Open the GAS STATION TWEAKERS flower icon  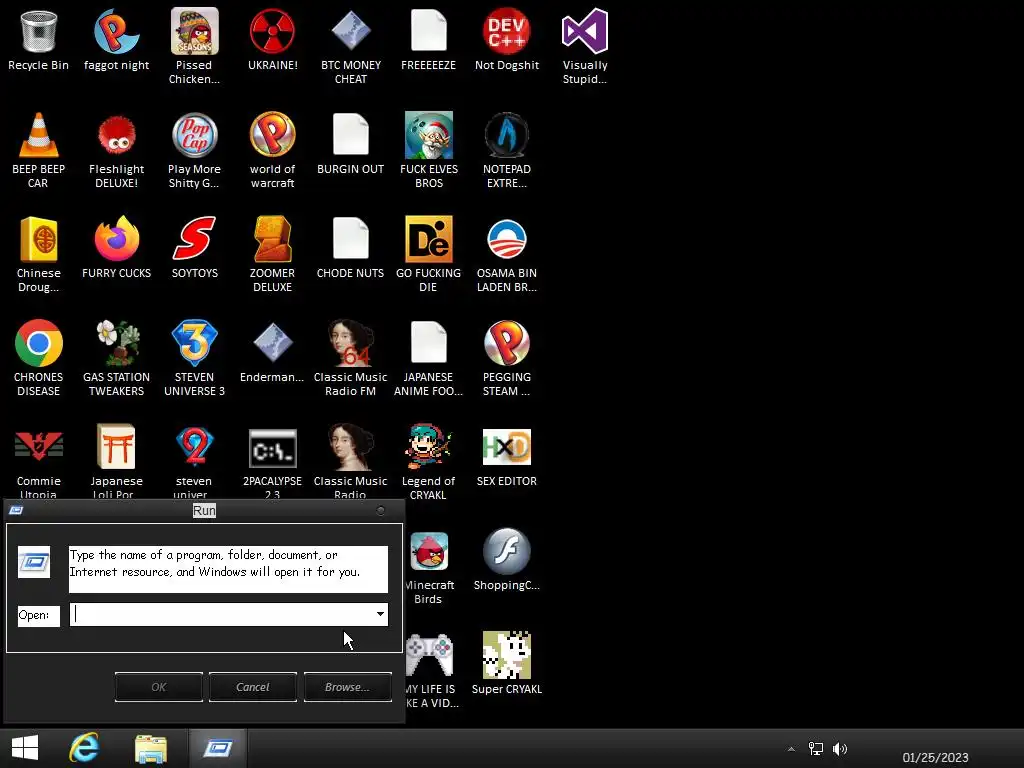tap(116, 343)
